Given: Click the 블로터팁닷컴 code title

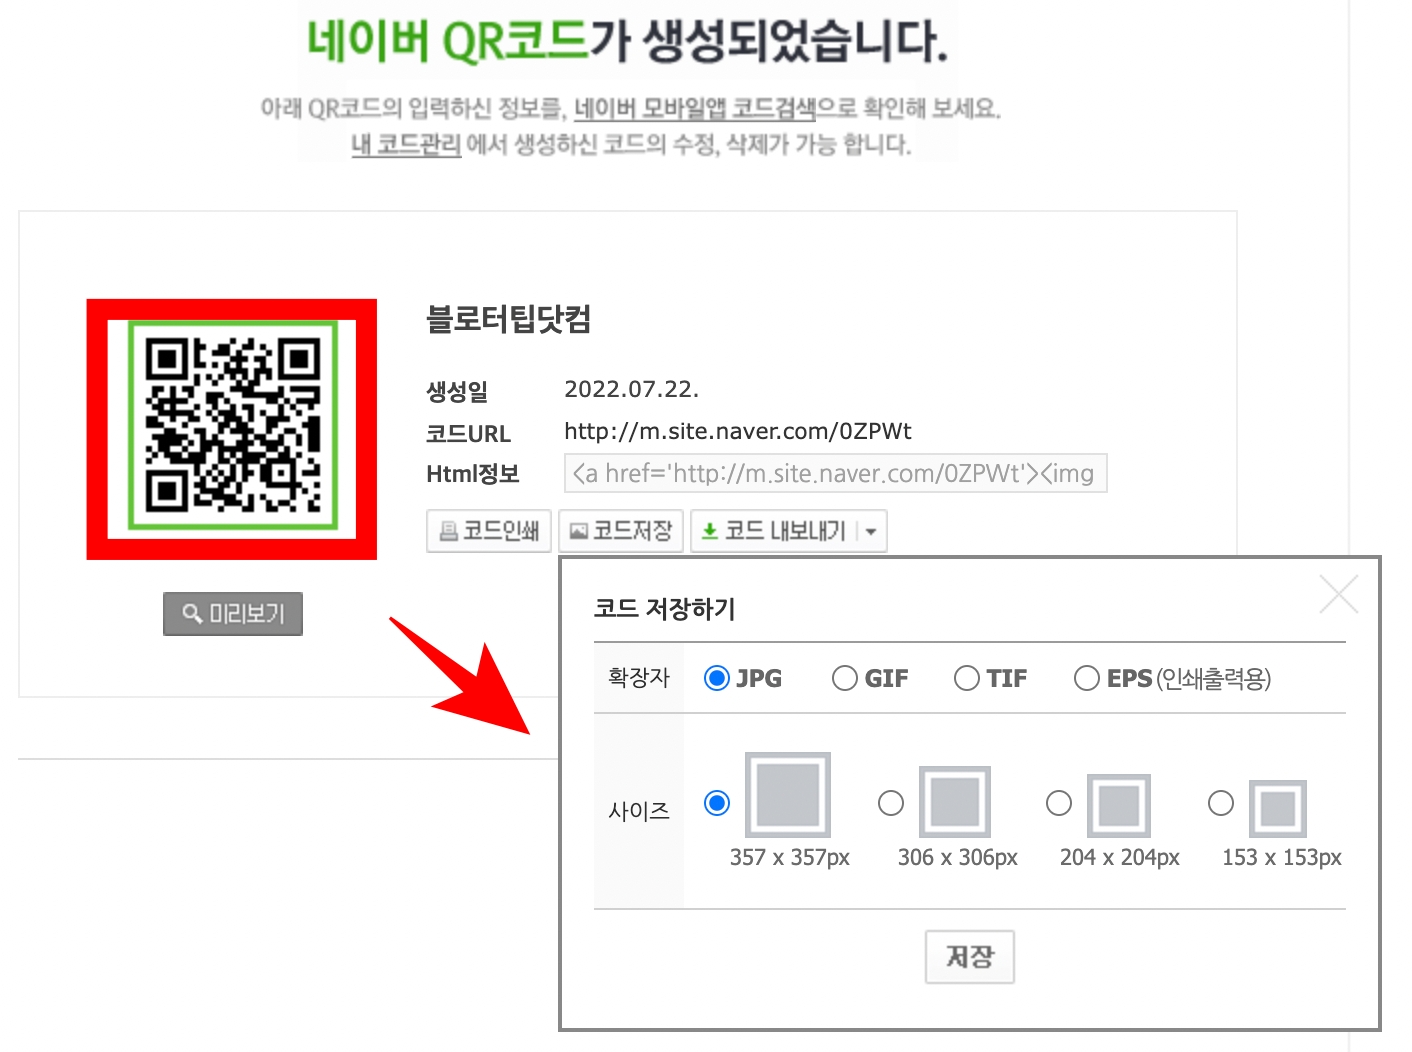Looking at the screenshot, I should 509,319.
